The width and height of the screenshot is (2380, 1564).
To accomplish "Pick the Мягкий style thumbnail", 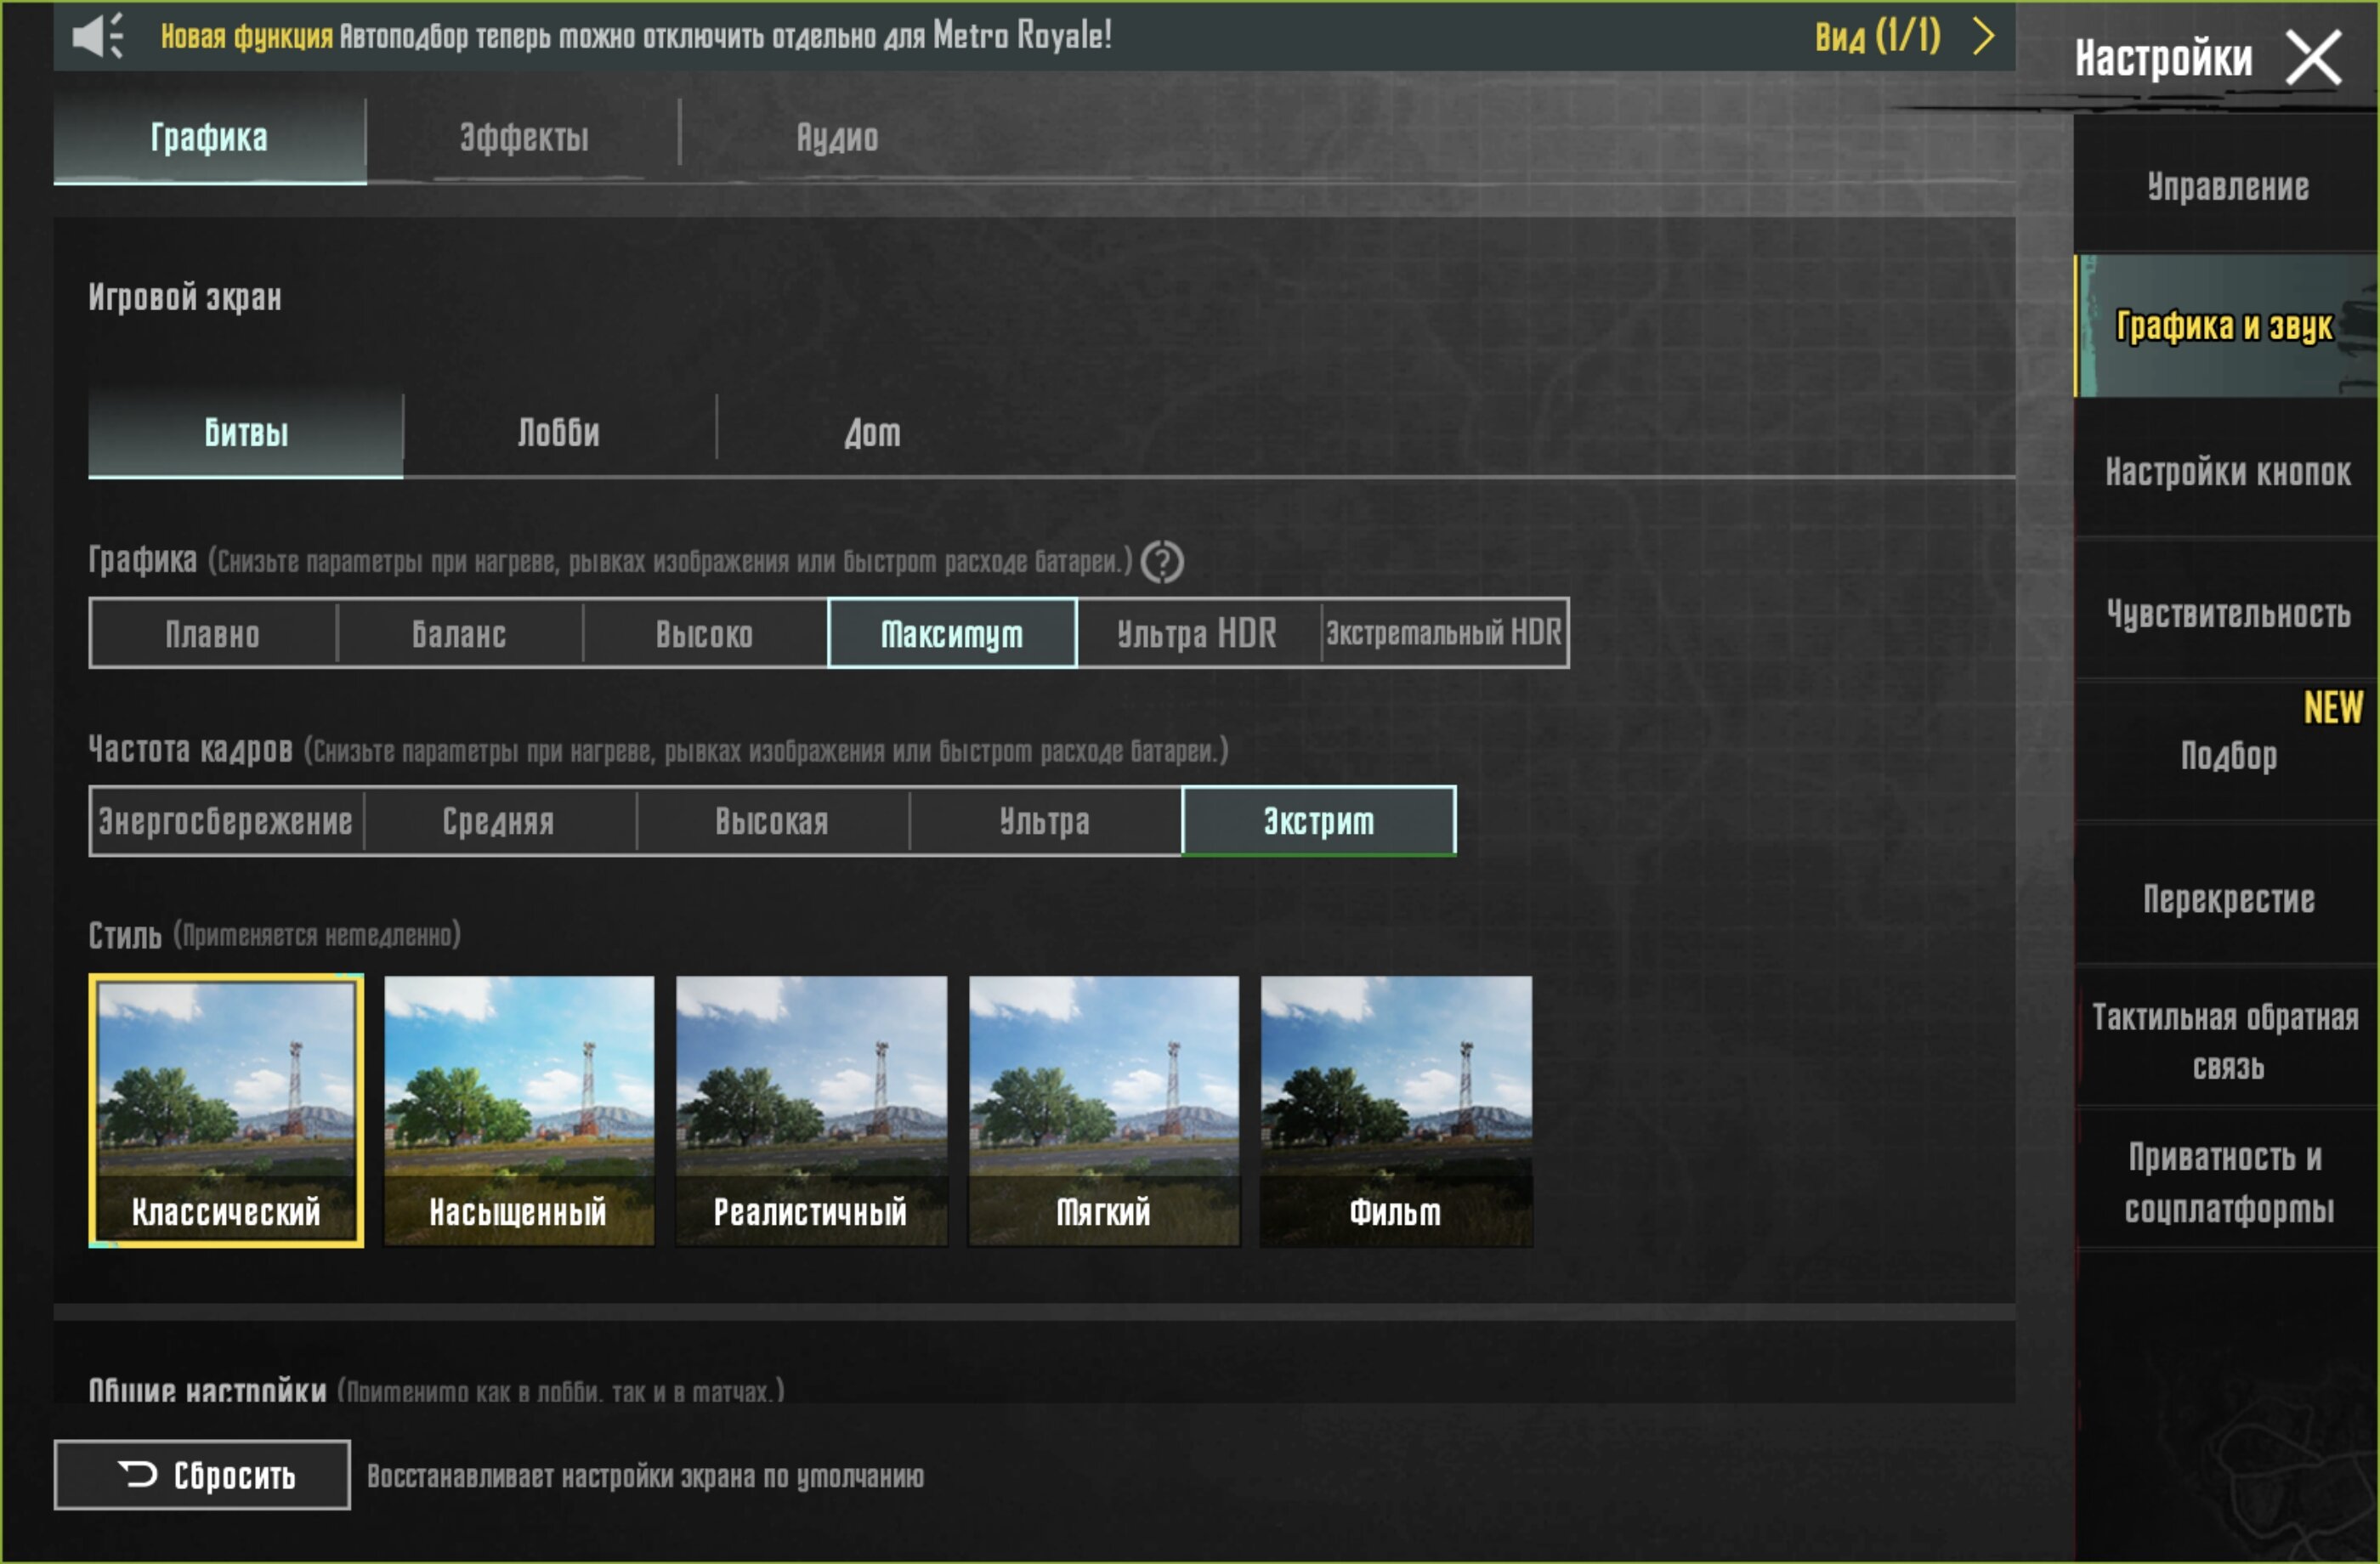I will [1104, 1111].
